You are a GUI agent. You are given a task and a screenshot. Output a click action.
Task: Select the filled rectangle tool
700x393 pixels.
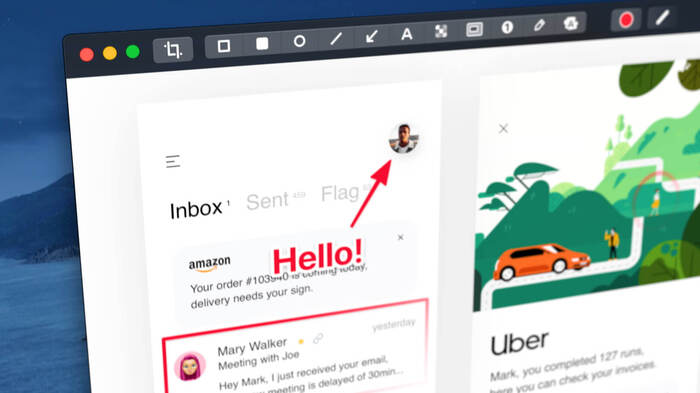262,44
